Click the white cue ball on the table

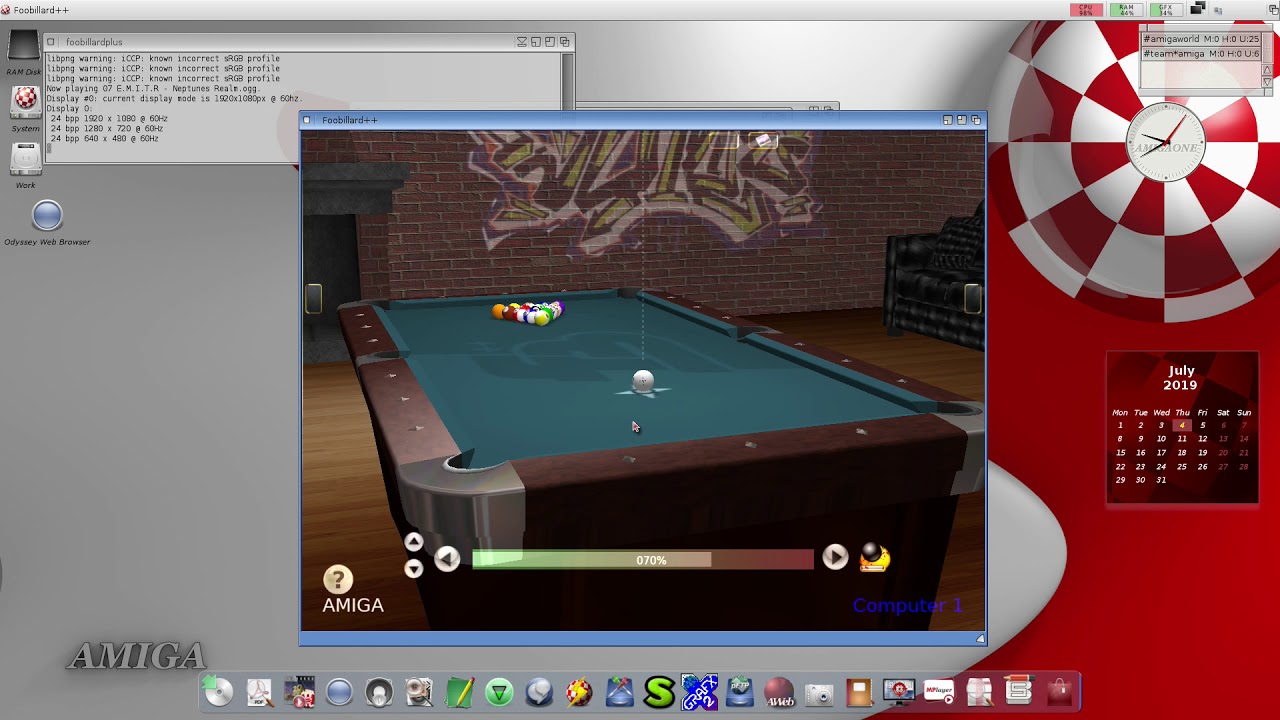(643, 381)
